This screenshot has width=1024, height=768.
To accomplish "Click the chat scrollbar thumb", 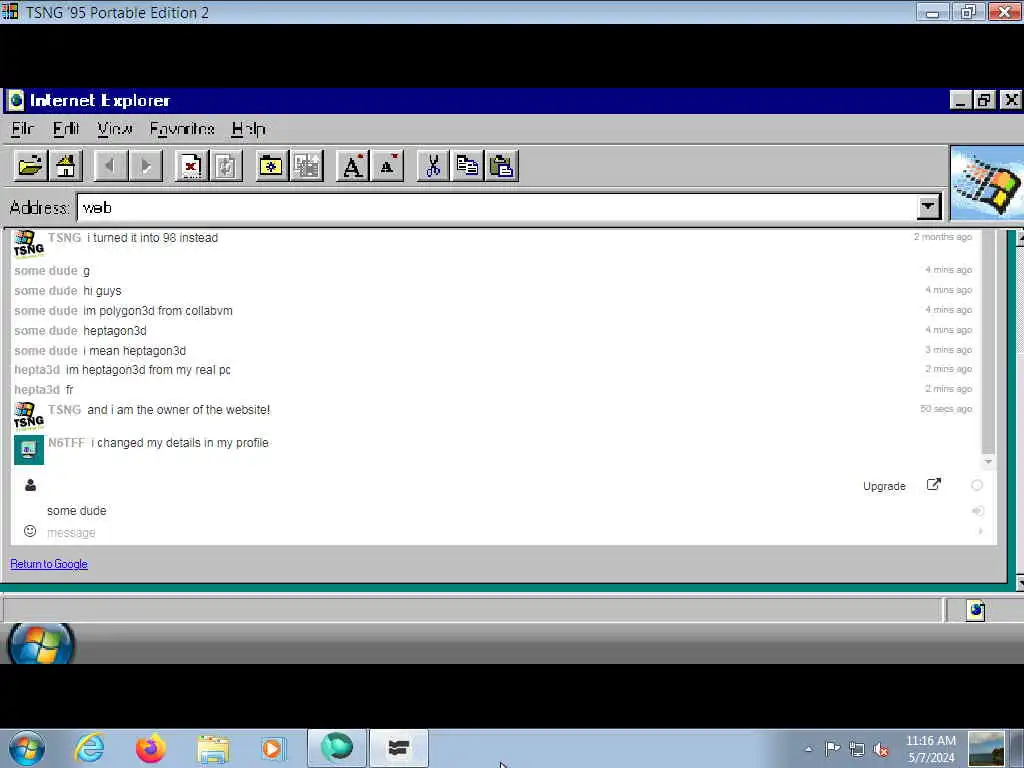I will 988,342.
